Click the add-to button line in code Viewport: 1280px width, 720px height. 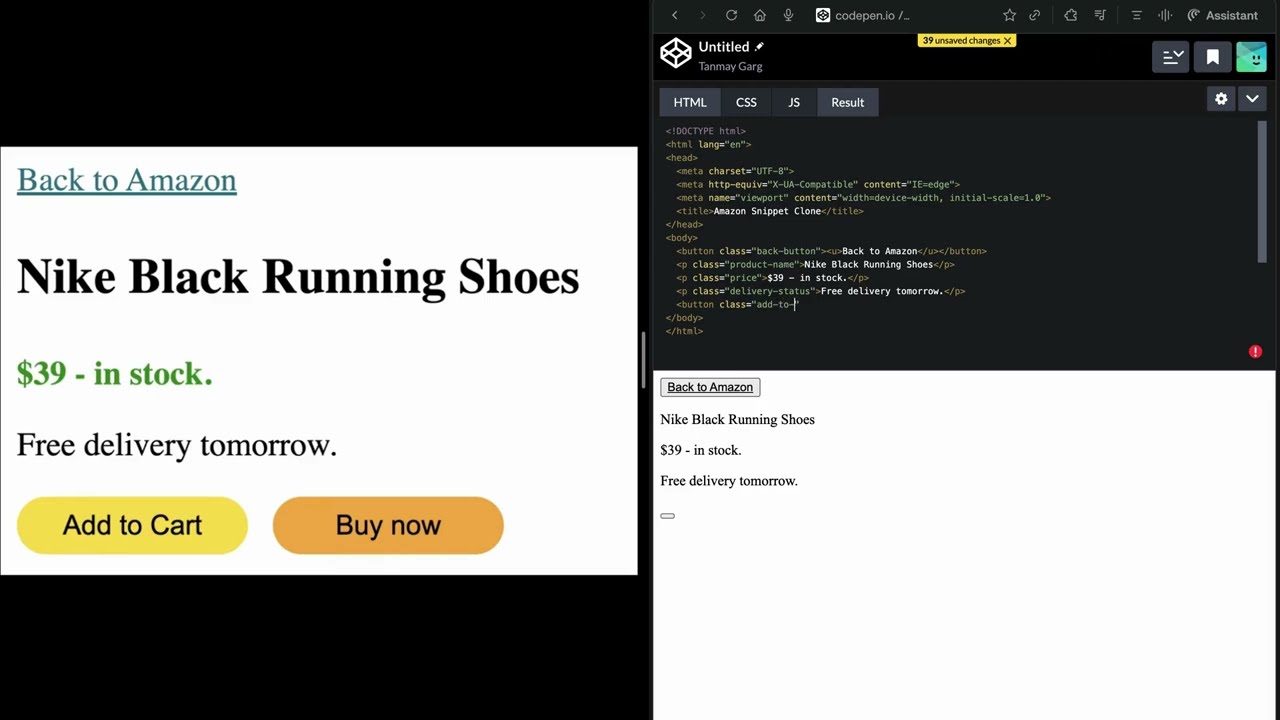[737, 304]
